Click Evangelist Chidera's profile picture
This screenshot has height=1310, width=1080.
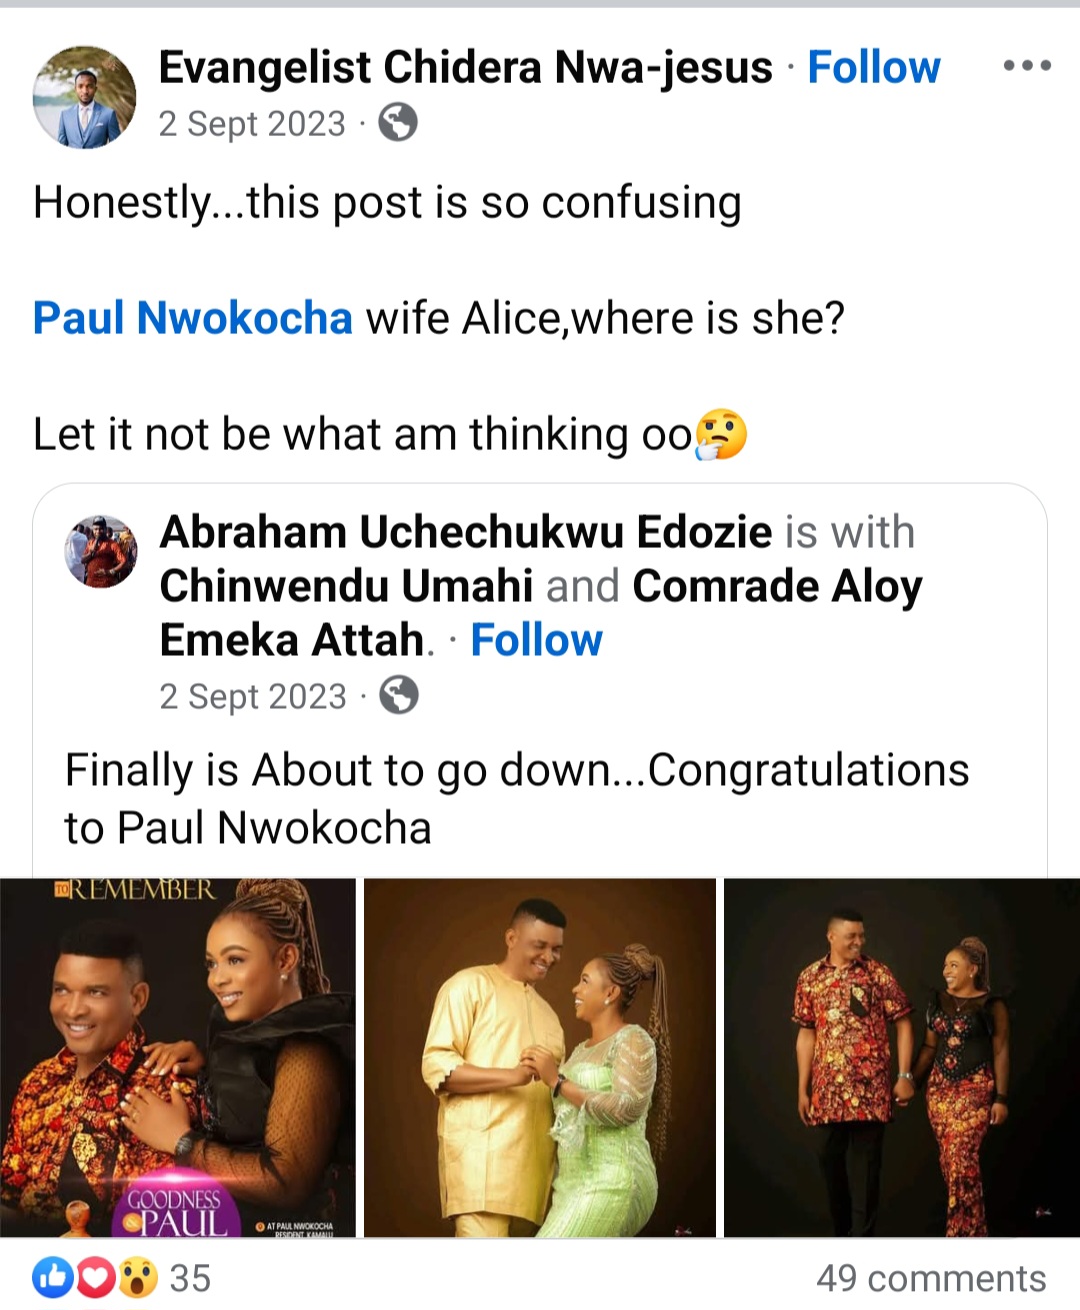(85, 97)
